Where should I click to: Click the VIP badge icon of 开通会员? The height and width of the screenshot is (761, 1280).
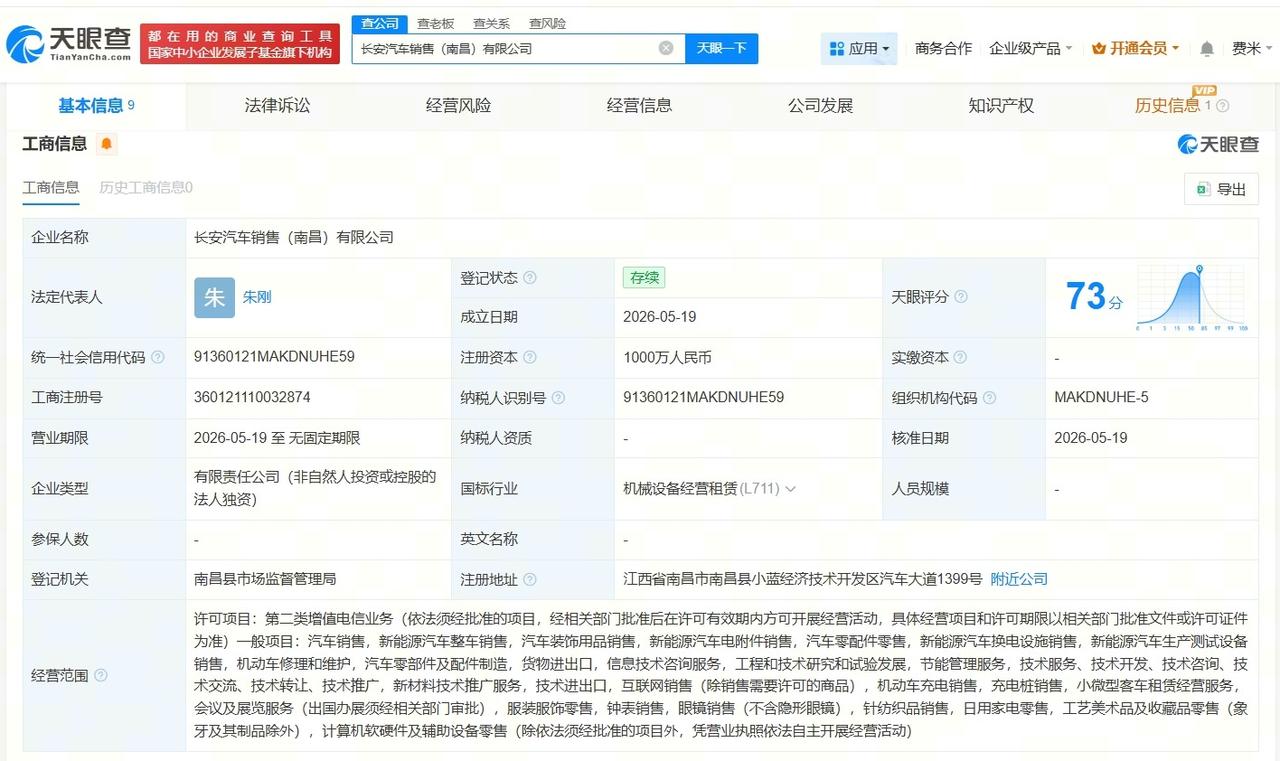pyautogui.click(x=1099, y=48)
